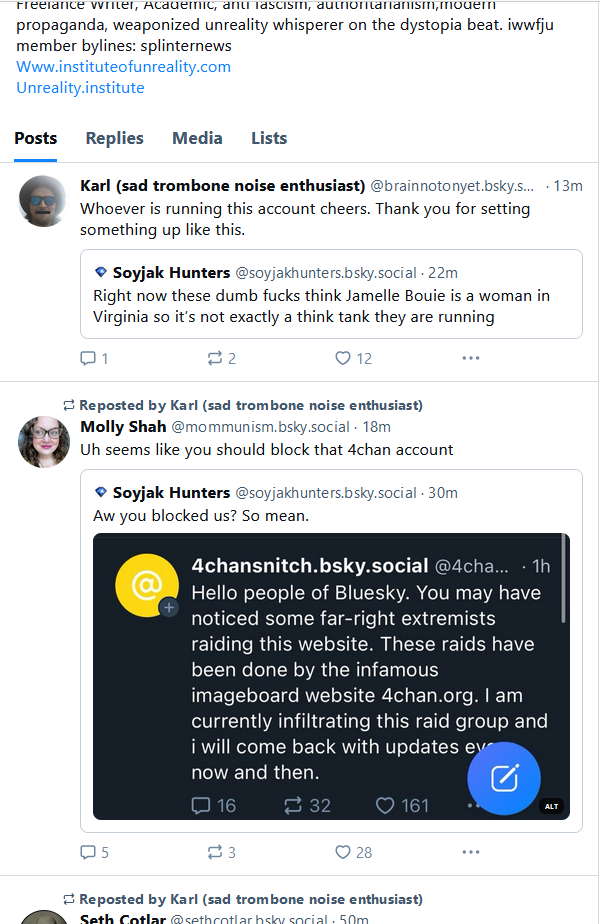Click Molly Shah's display name
600x924 pixels.
tap(123, 427)
